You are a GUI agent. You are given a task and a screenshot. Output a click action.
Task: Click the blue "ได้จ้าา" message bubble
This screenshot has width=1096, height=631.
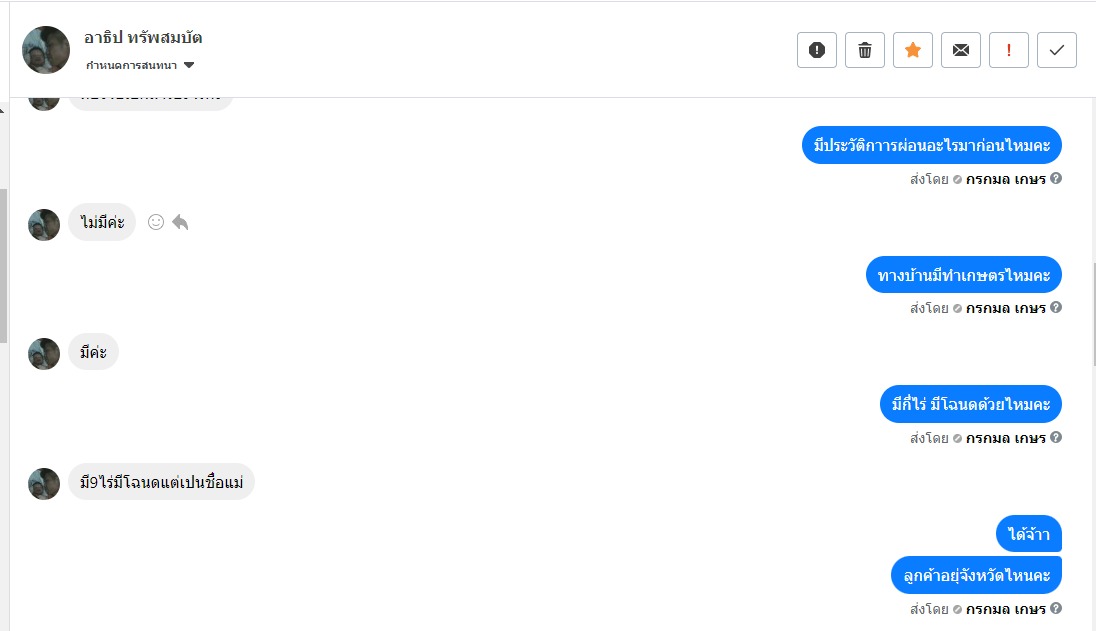coord(1028,534)
